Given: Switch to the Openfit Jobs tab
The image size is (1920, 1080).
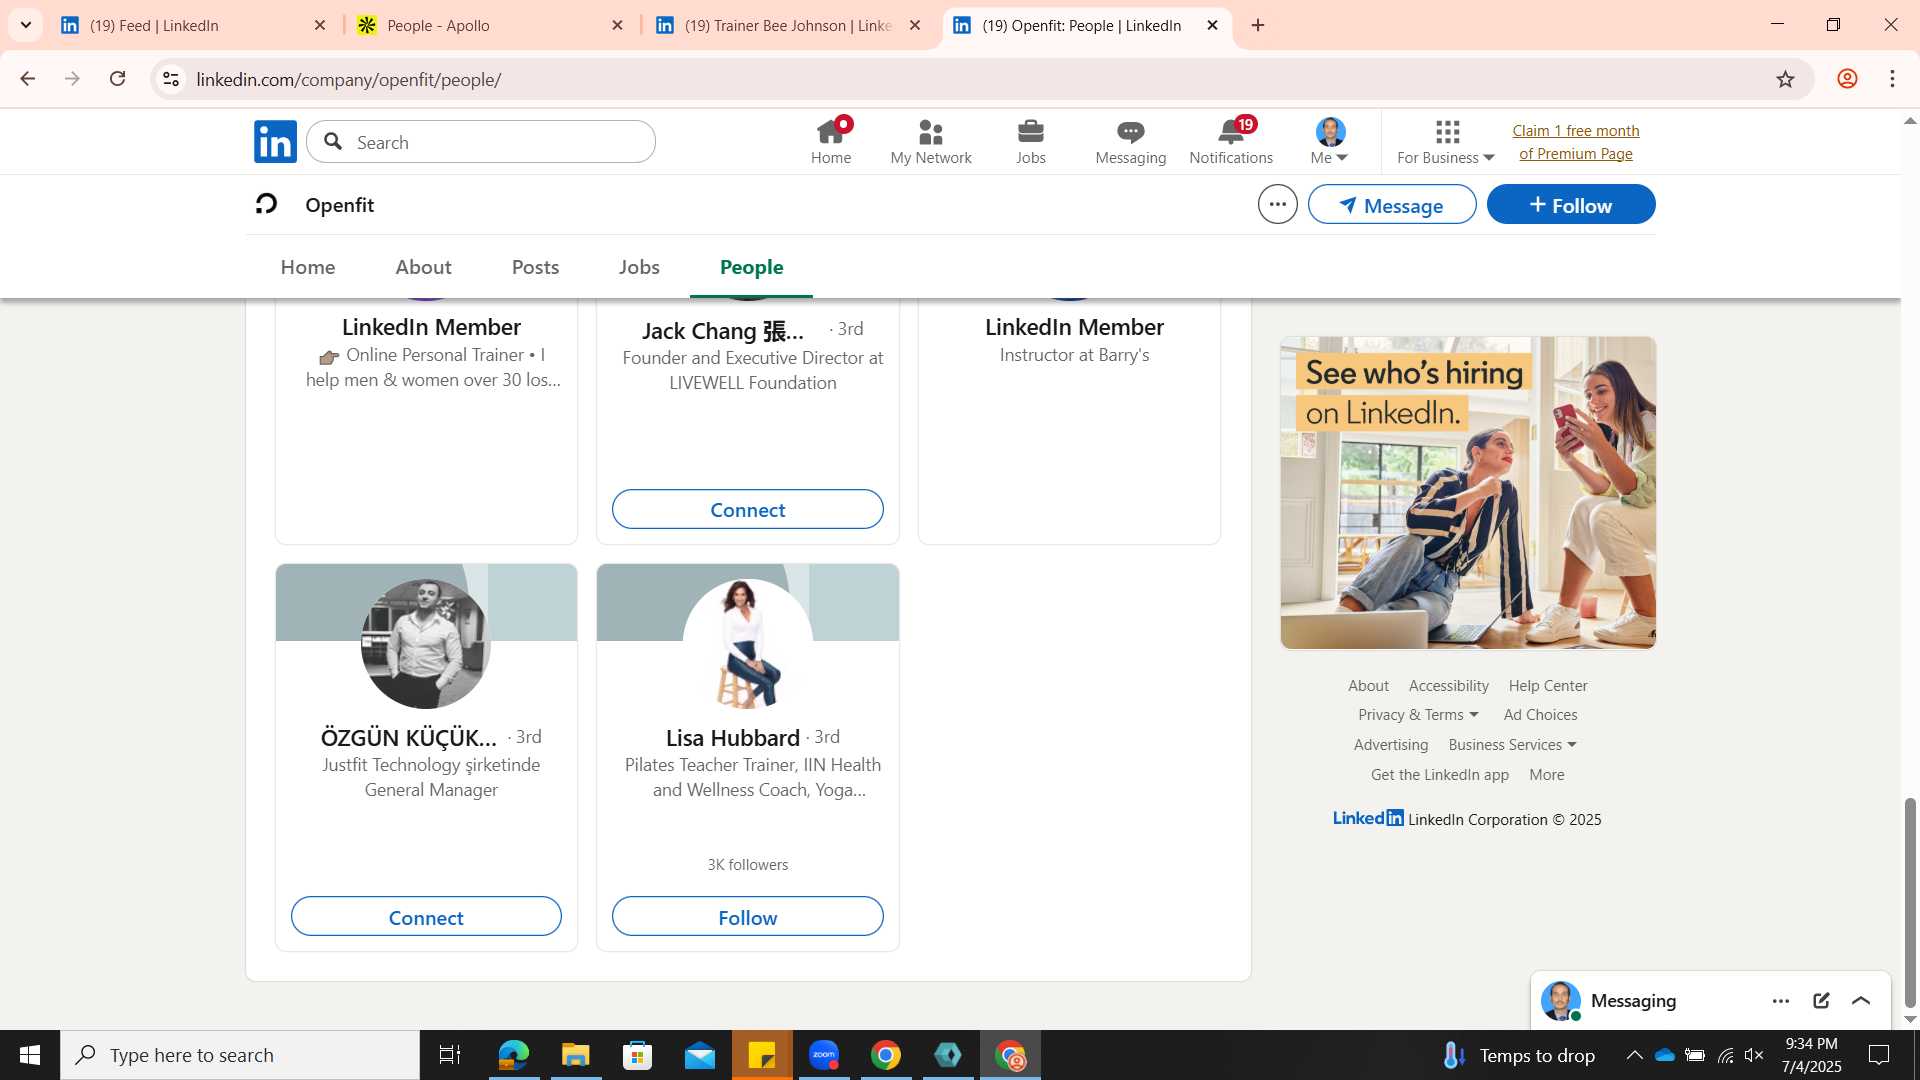Looking at the screenshot, I should [639, 267].
